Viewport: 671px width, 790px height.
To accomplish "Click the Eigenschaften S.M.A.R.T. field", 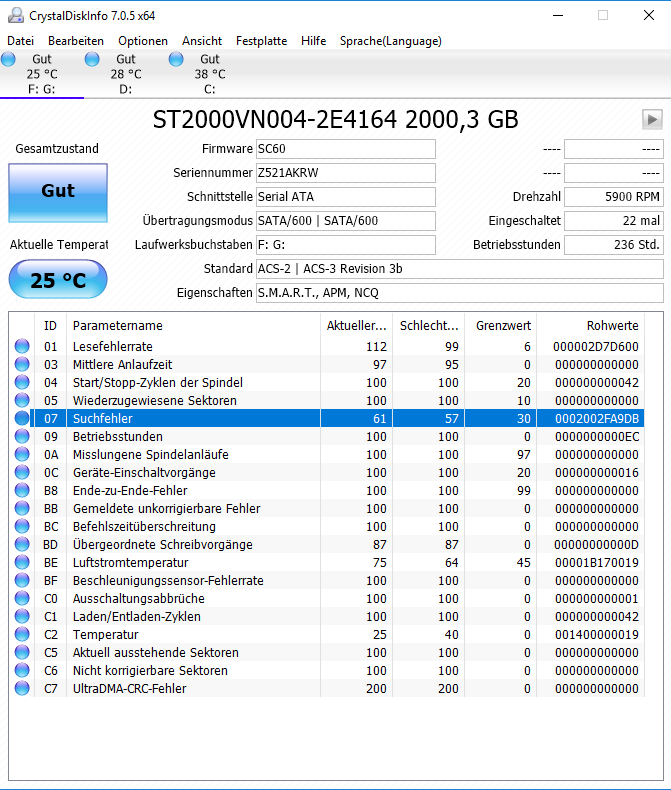I will click(459, 293).
